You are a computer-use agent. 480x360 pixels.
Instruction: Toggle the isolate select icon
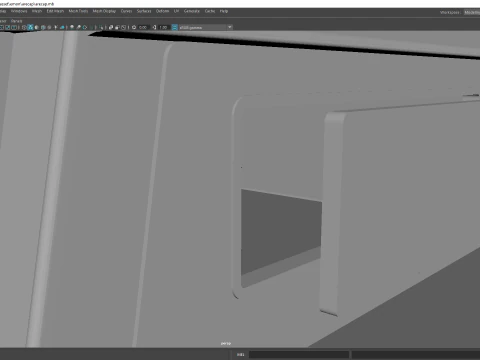pos(101,27)
